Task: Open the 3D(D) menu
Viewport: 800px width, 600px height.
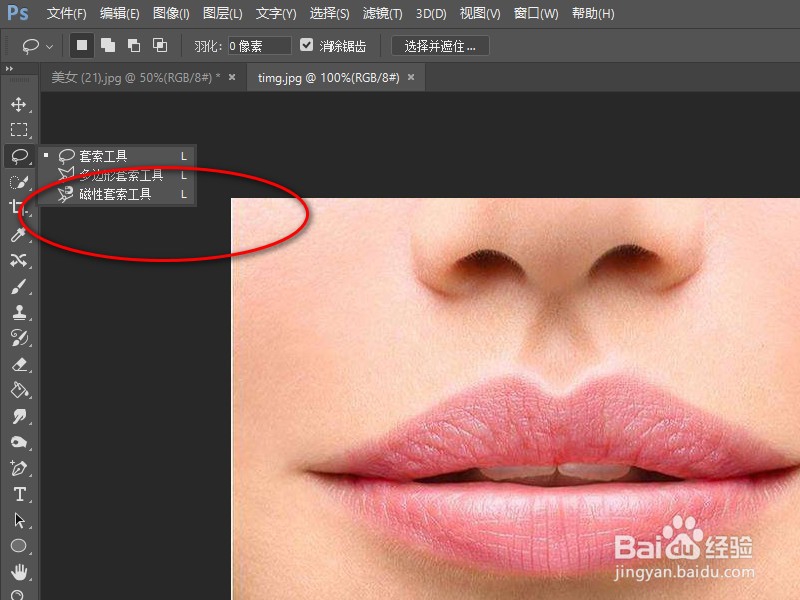Action: click(x=431, y=13)
